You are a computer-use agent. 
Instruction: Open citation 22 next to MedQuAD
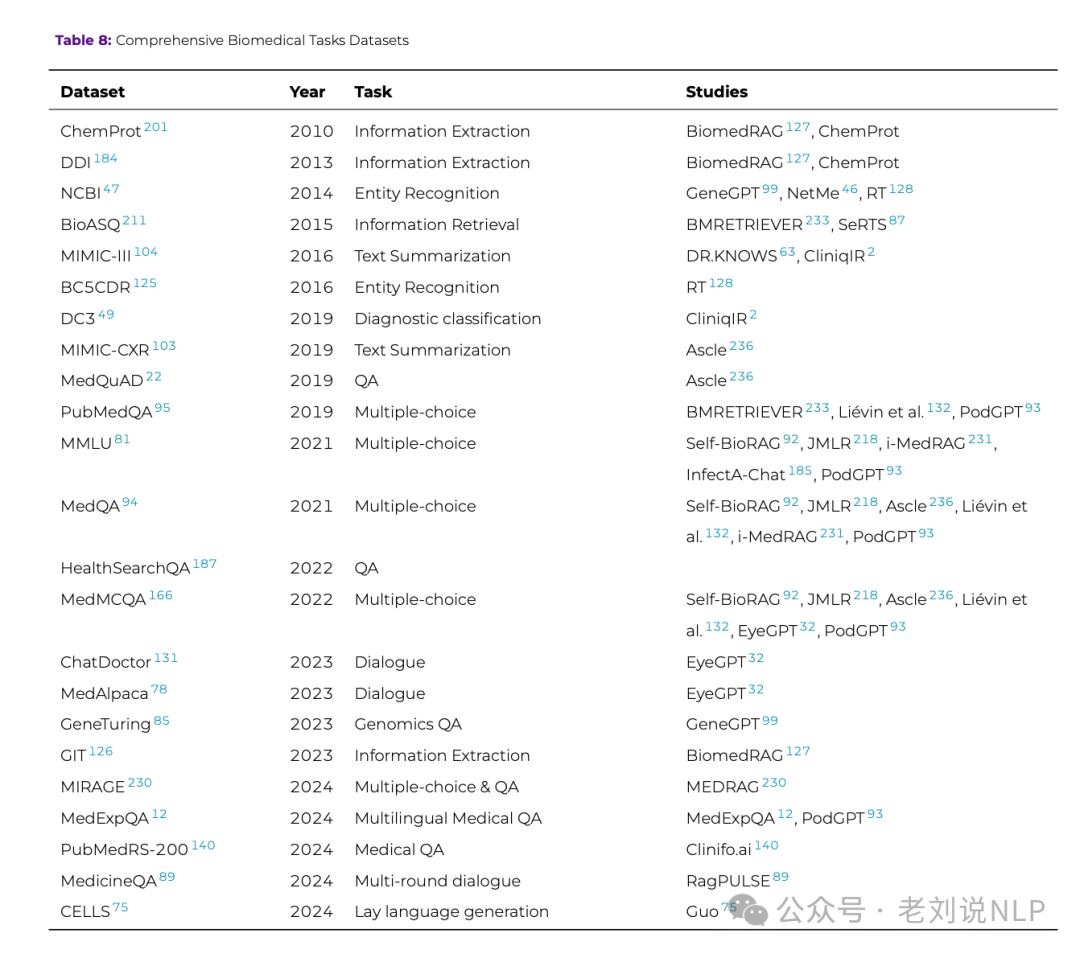click(x=154, y=376)
